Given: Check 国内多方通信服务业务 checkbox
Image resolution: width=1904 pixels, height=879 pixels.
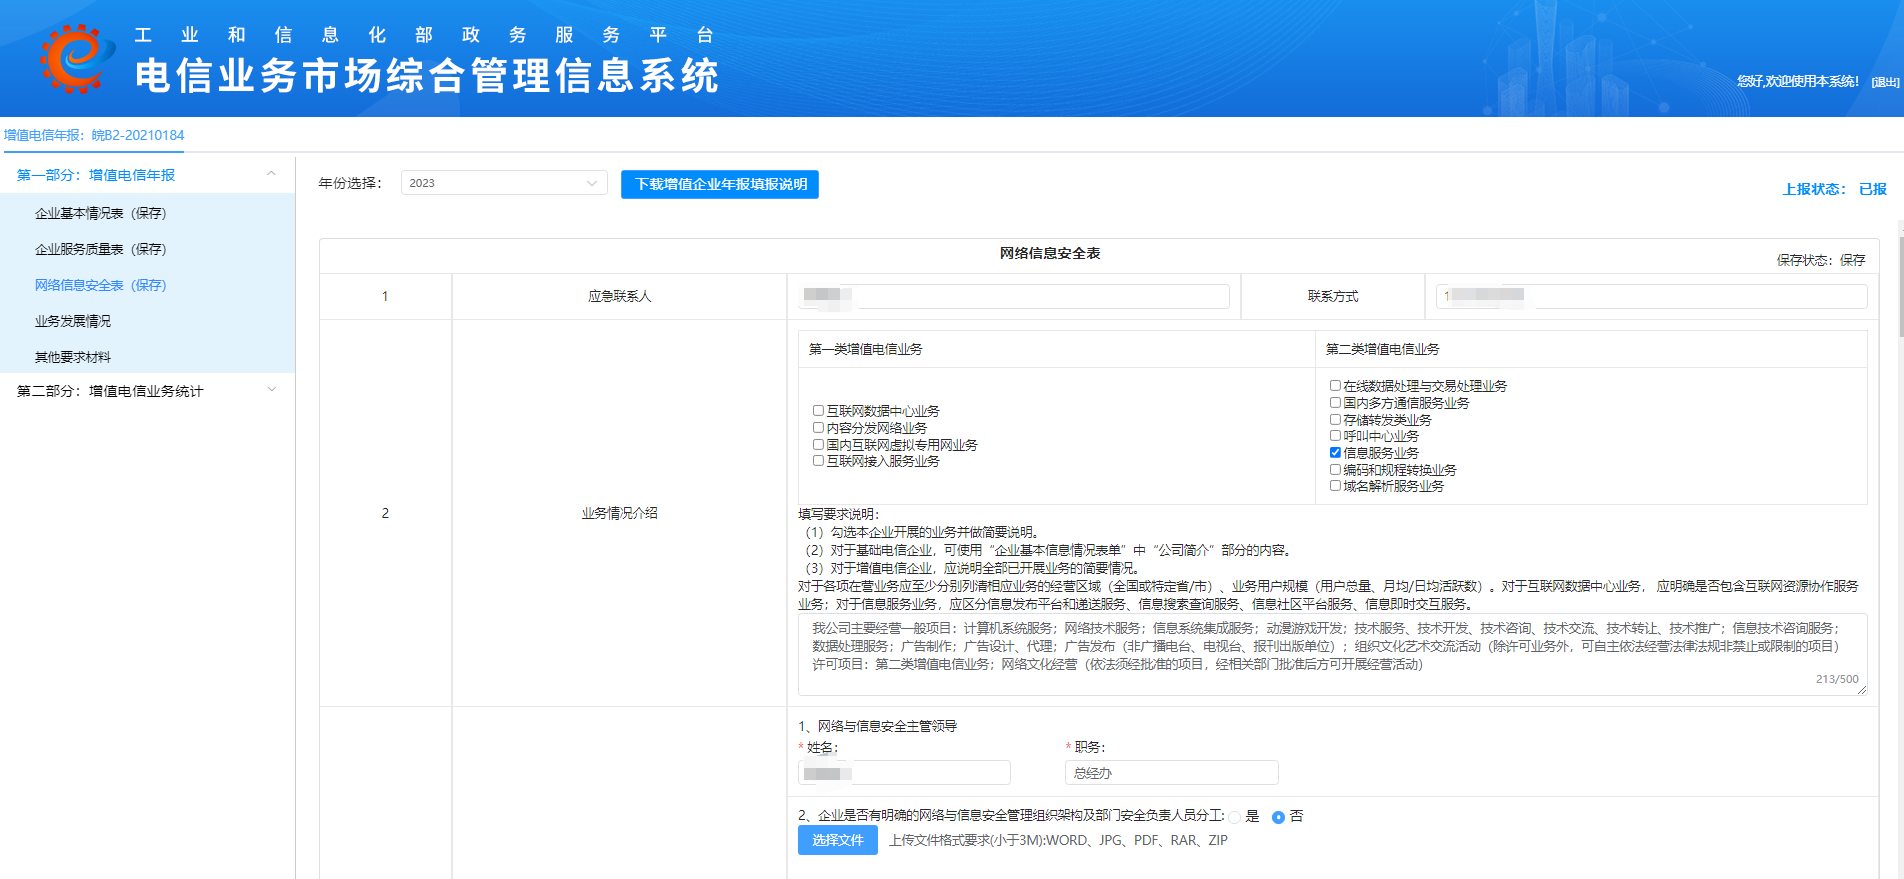Looking at the screenshot, I should 1335,402.
